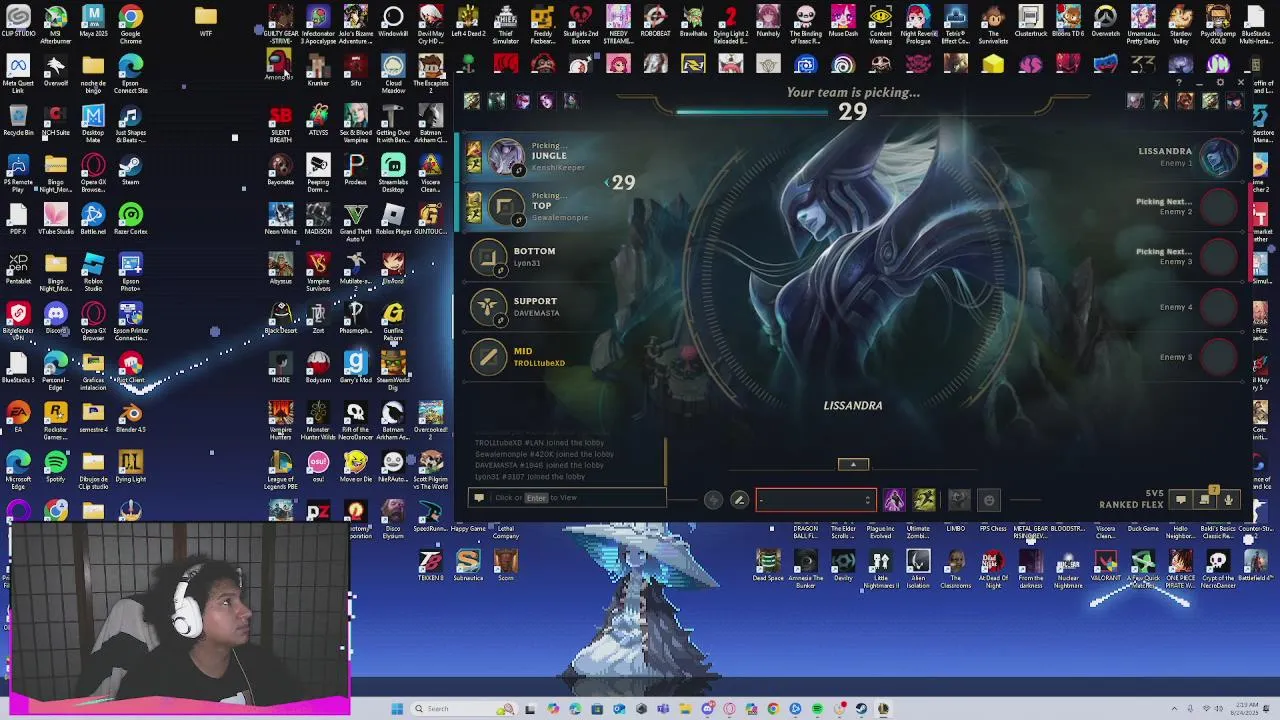1280x720 pixels.
Task: Edit rune page with pencil icon
Action: pos(739,500)
